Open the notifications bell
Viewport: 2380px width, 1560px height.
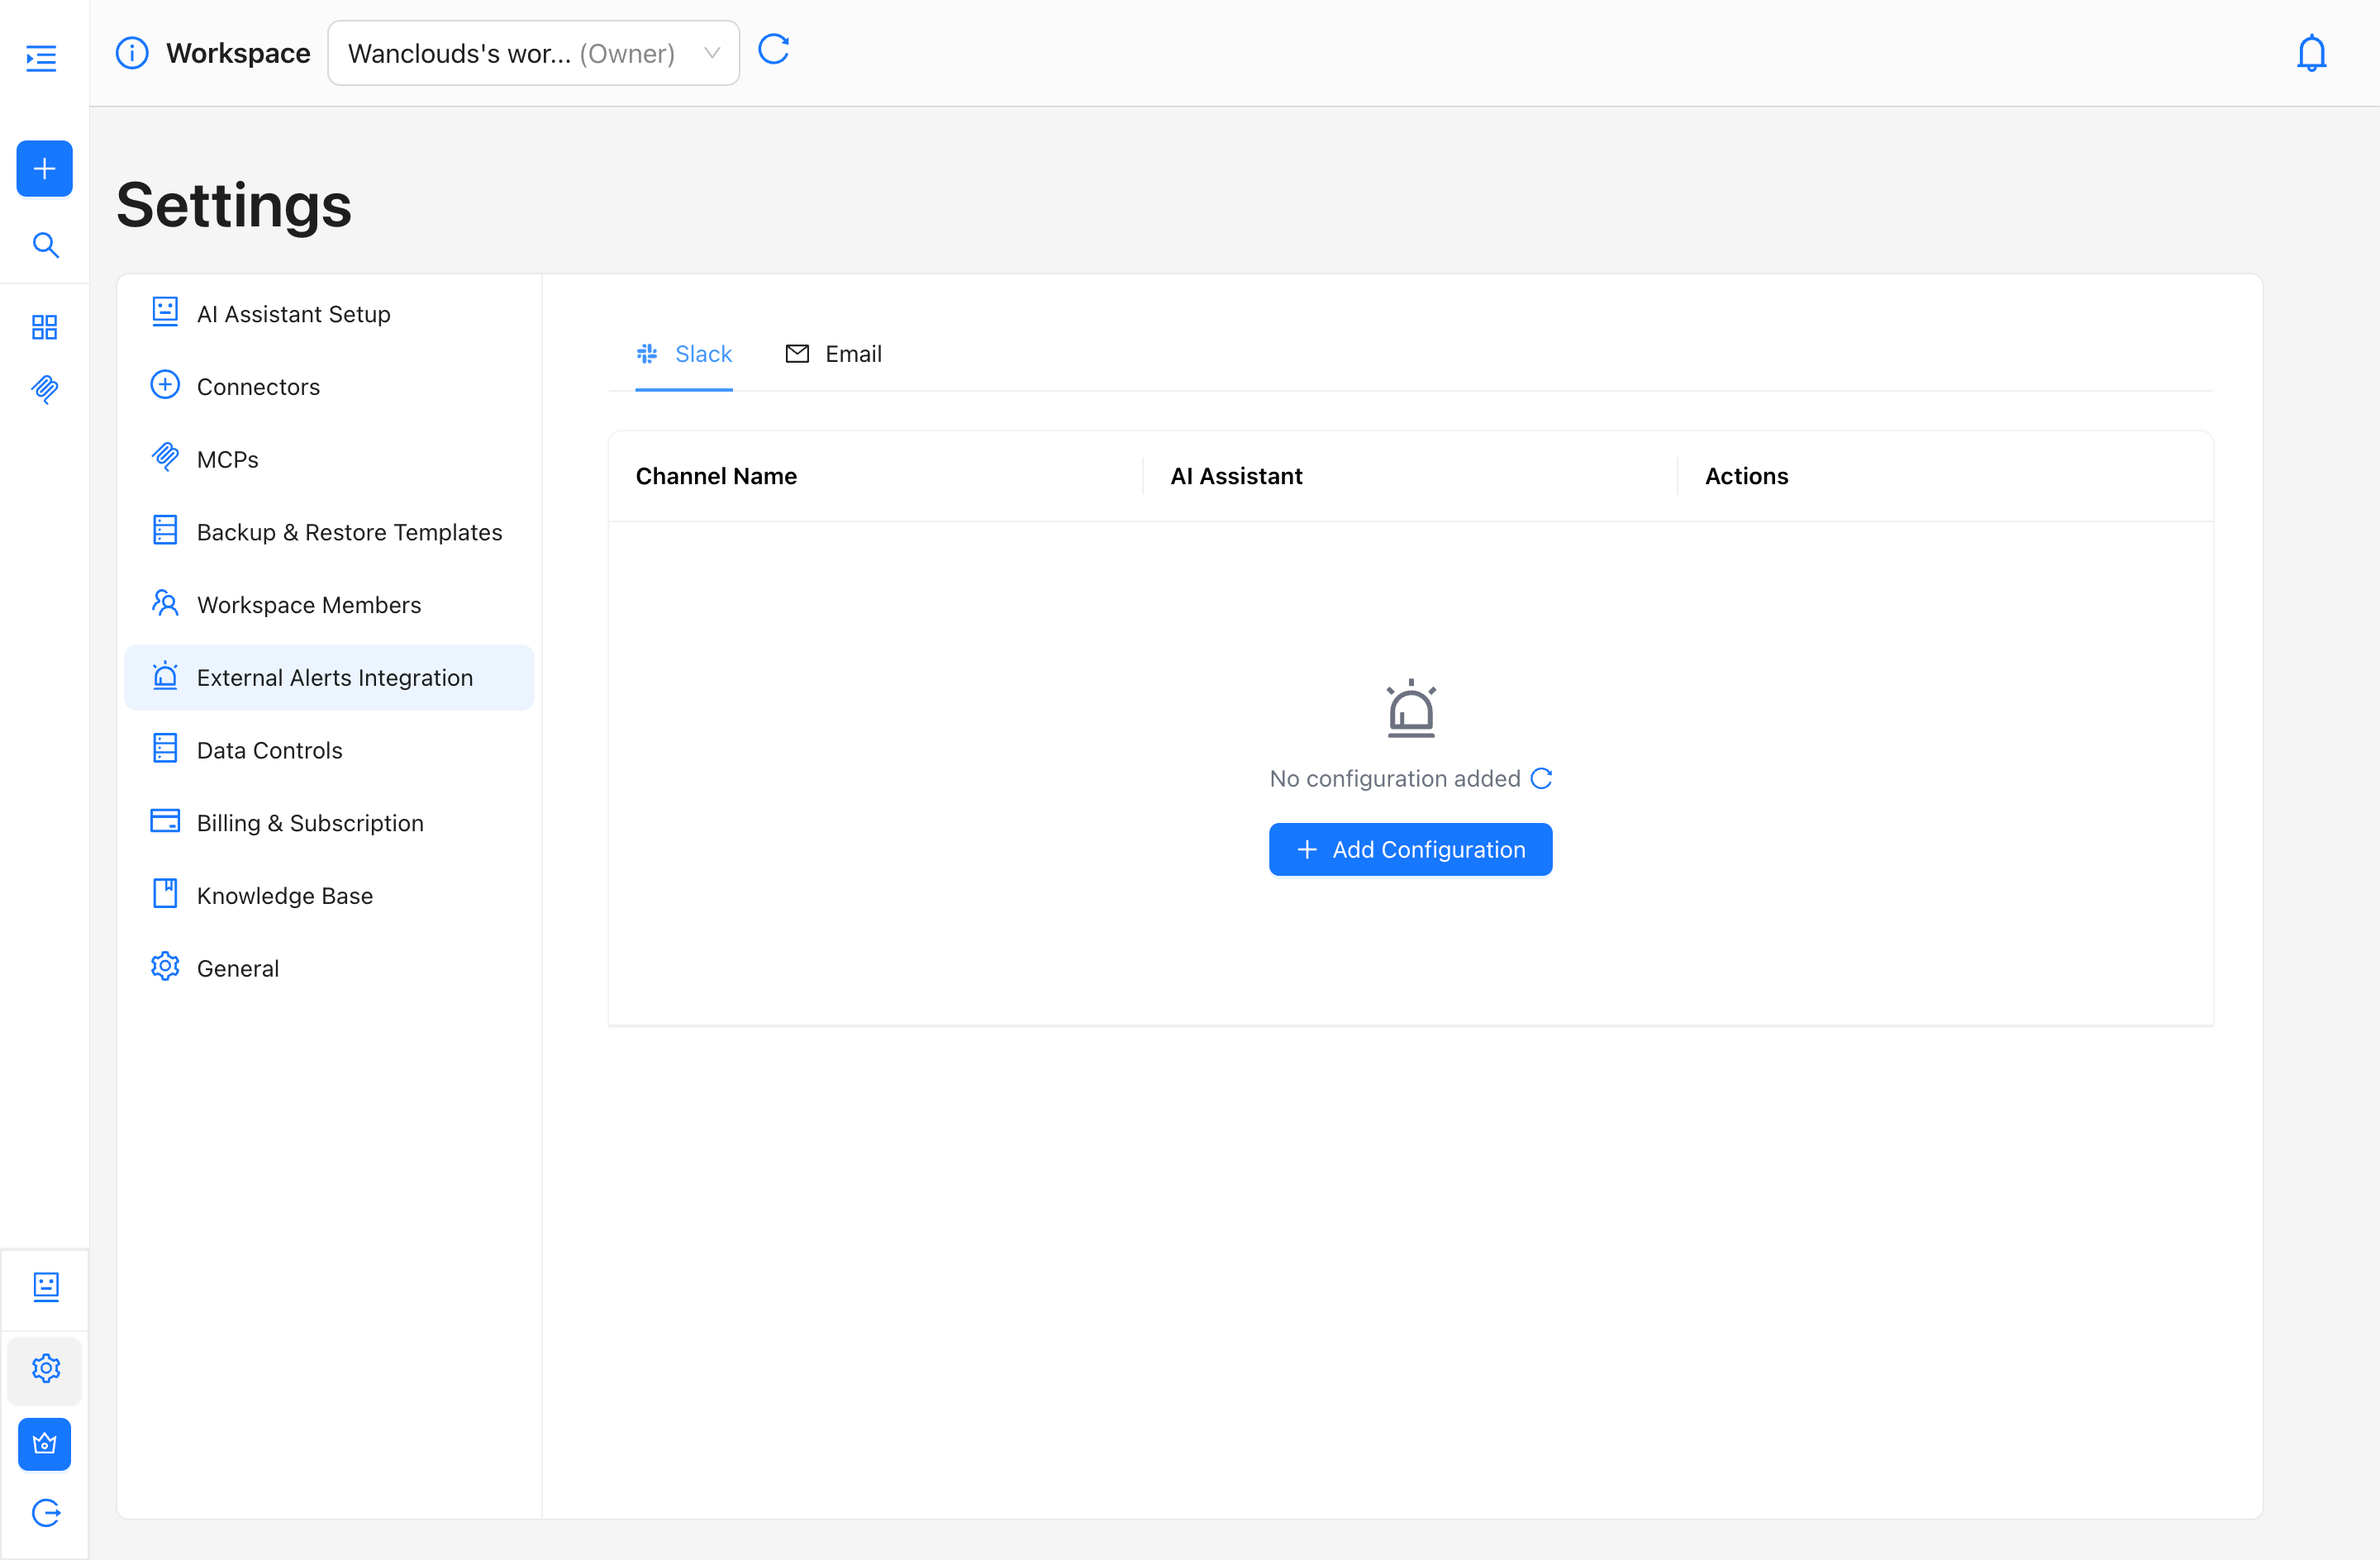click(2310, 53)
